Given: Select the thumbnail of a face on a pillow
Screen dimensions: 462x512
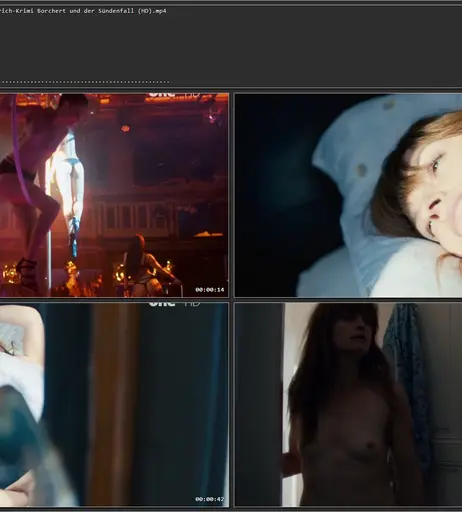Looking at the screenshot, I should point(348,195).
